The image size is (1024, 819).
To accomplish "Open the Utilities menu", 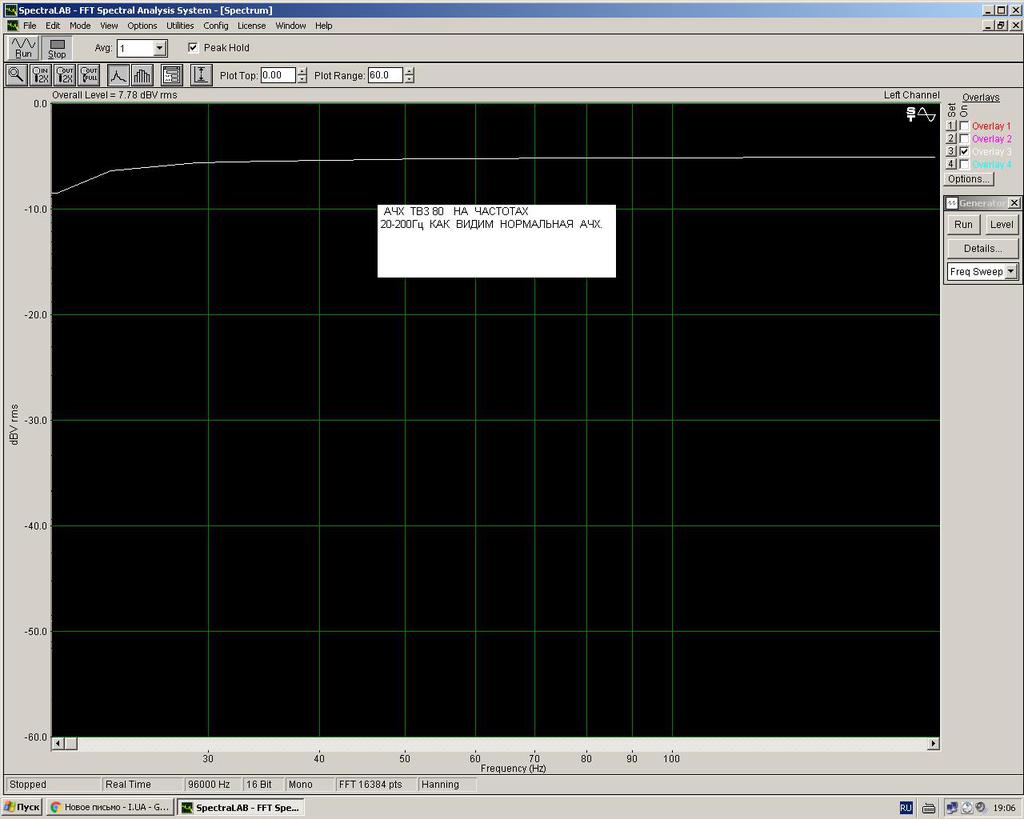I will click(180, 25).
